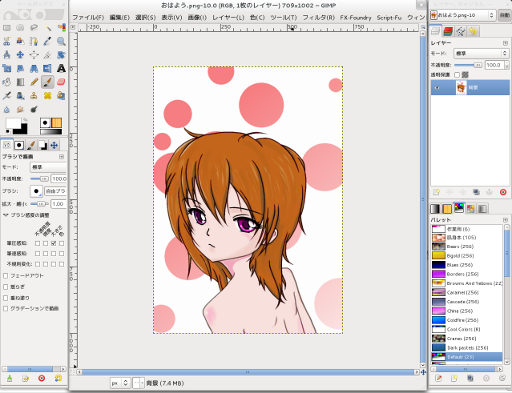This screenshot has width=512, height=393.
Task: Open the フィルタ(R) menu
Action: coord(319,17)
